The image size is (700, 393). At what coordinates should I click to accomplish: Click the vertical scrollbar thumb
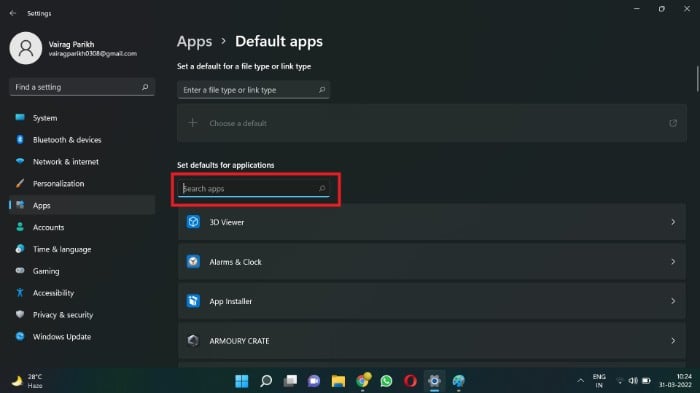pos(697,79)
